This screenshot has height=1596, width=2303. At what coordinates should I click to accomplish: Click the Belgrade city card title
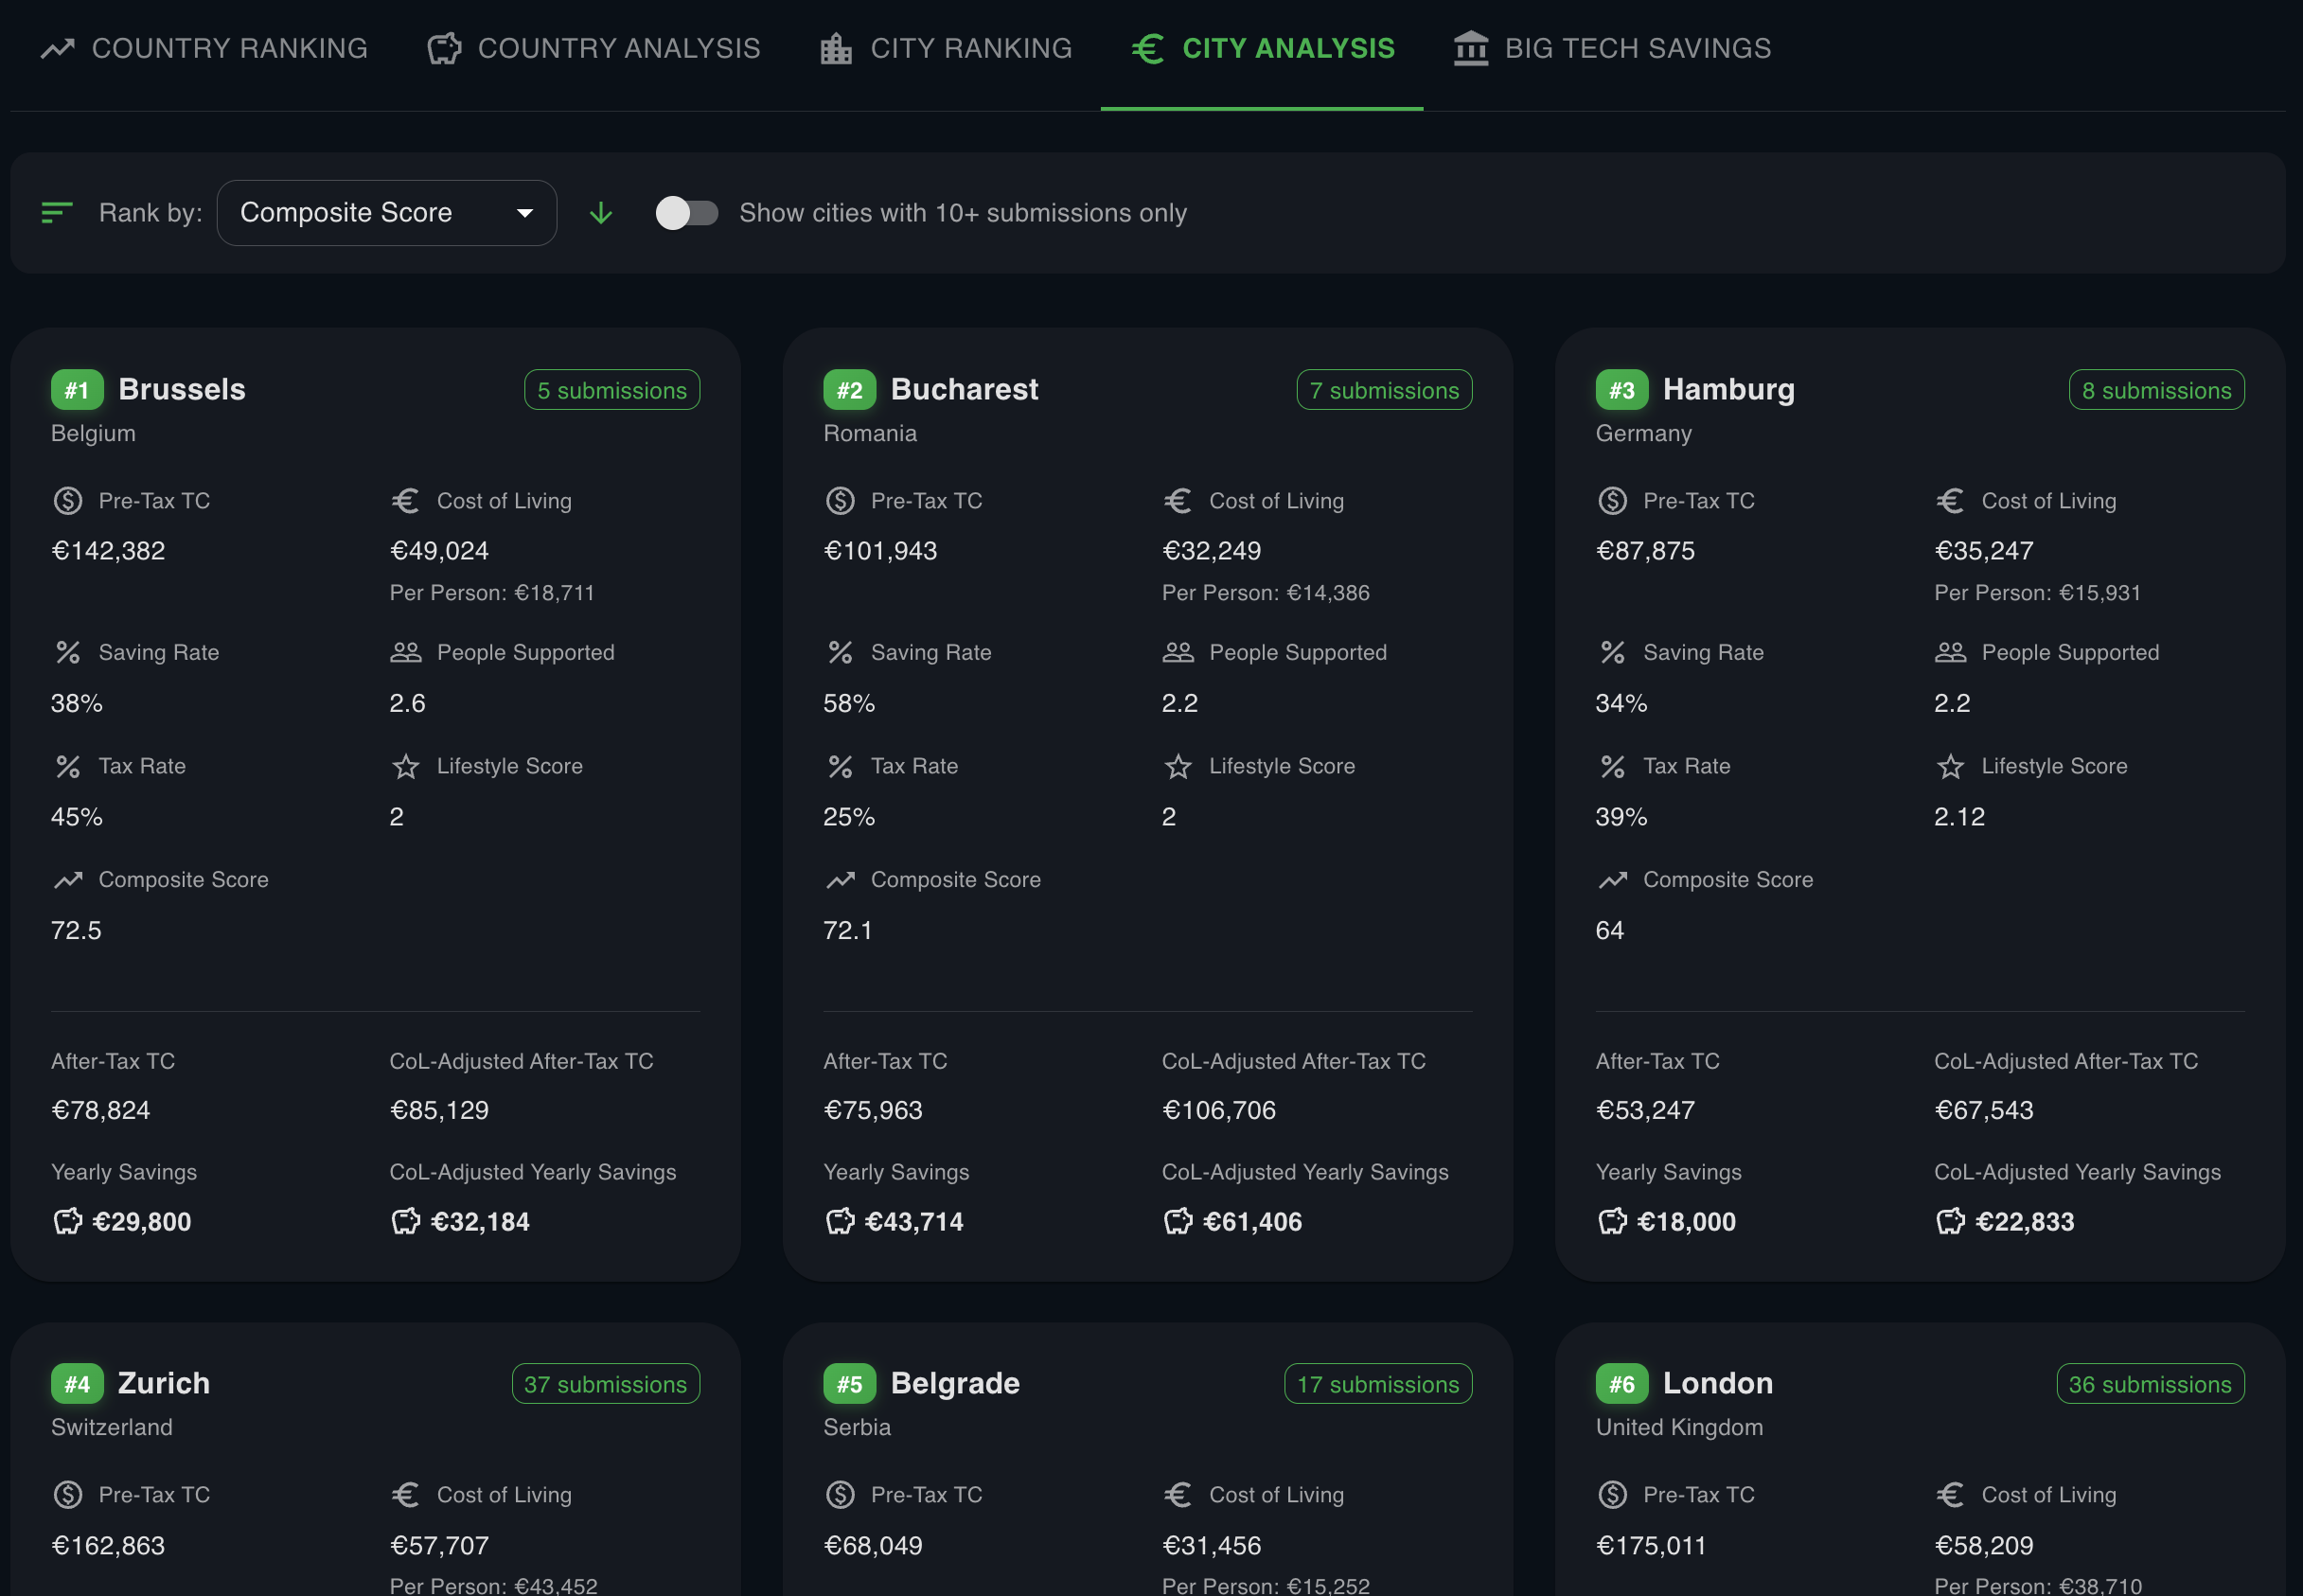point(954,1383)
